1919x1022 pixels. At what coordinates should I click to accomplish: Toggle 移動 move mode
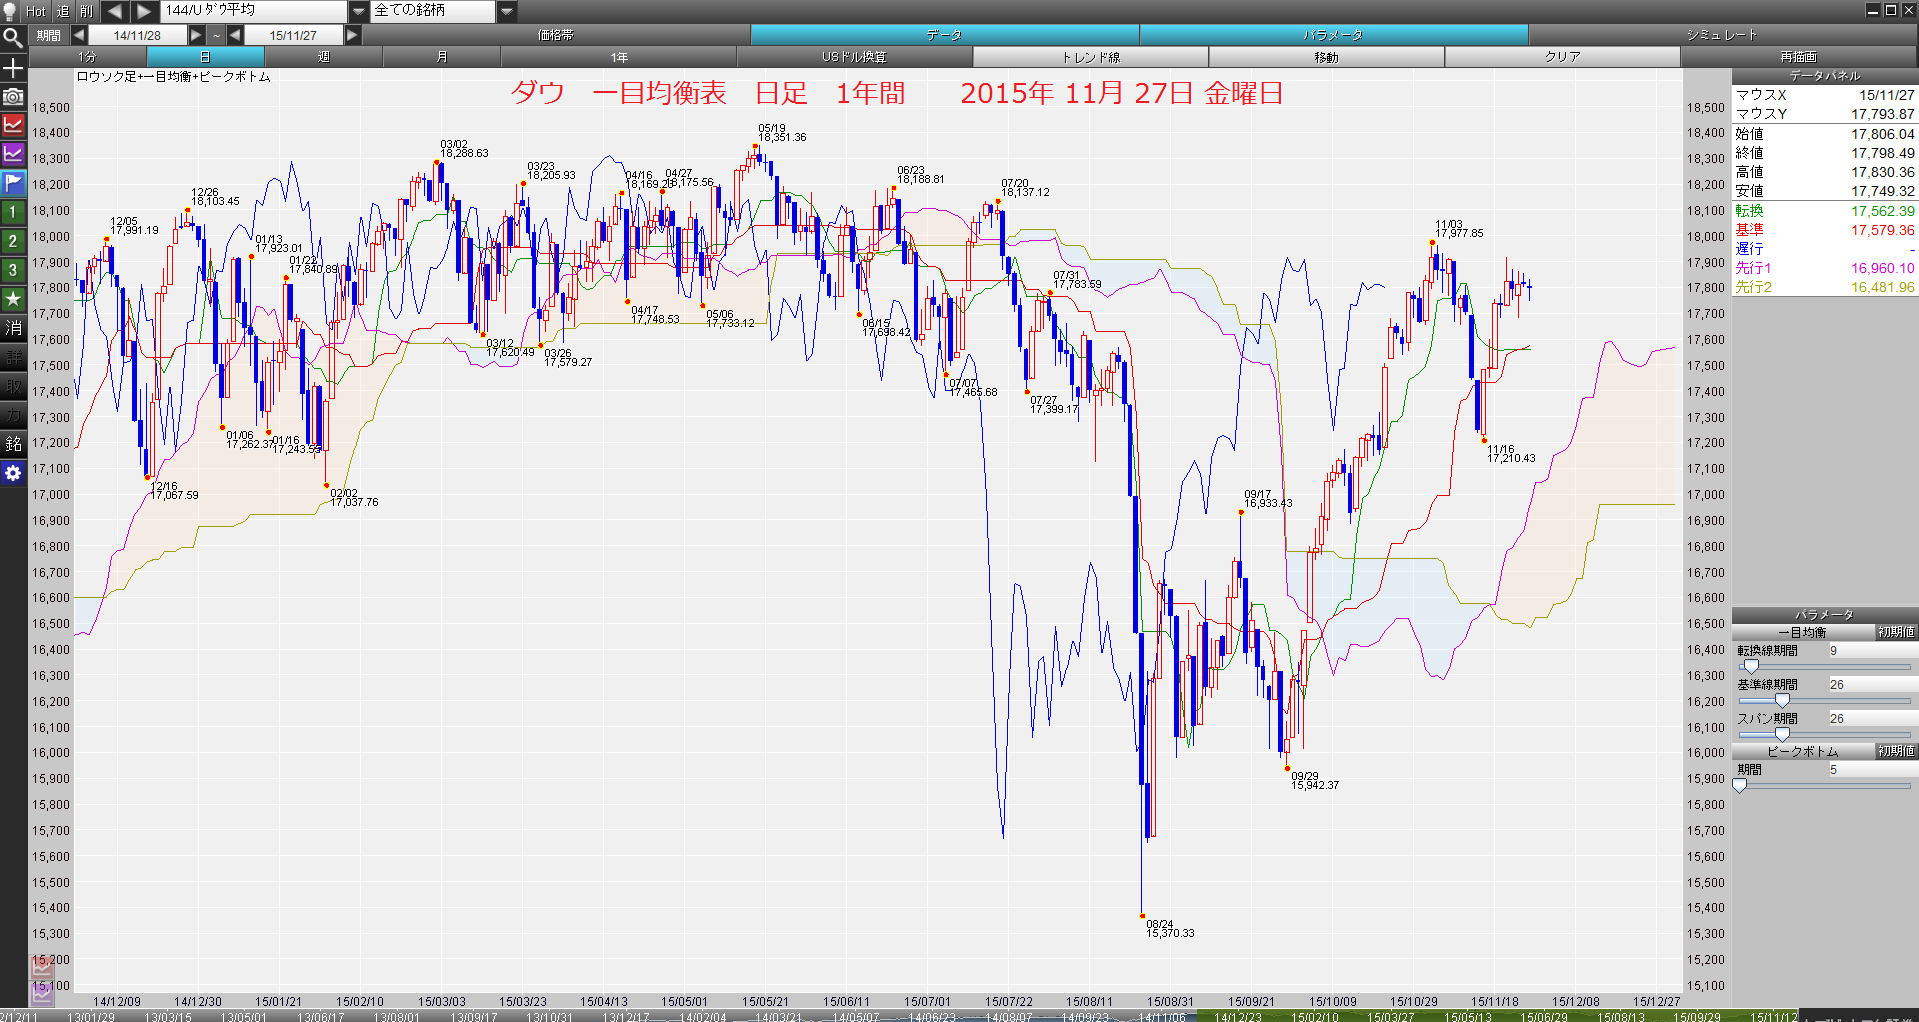1326,57
